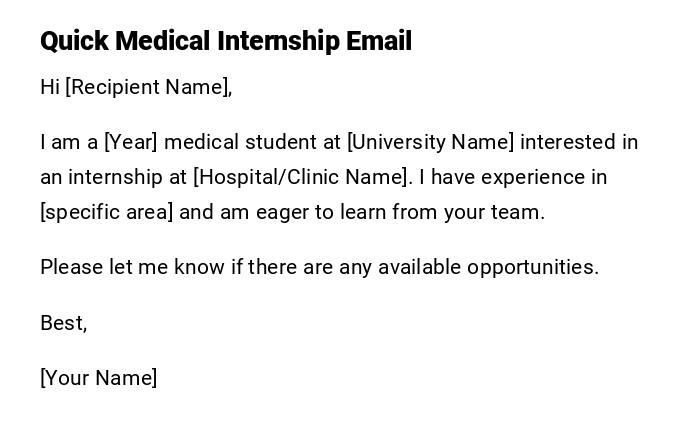700x440 pixels.
Task: Click the word "Email" in the title
Action: pyautogui.click(x=379, y=41)
